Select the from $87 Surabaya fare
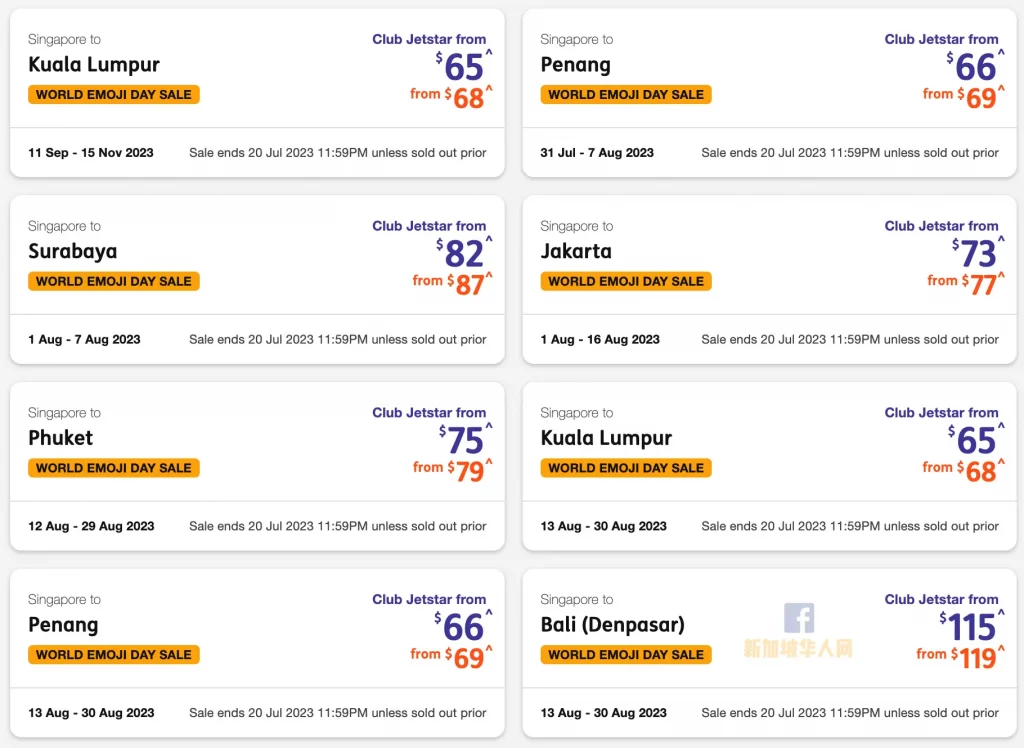Image resolution: width=1024 pixels, height=748 pixels. (453, 284)
